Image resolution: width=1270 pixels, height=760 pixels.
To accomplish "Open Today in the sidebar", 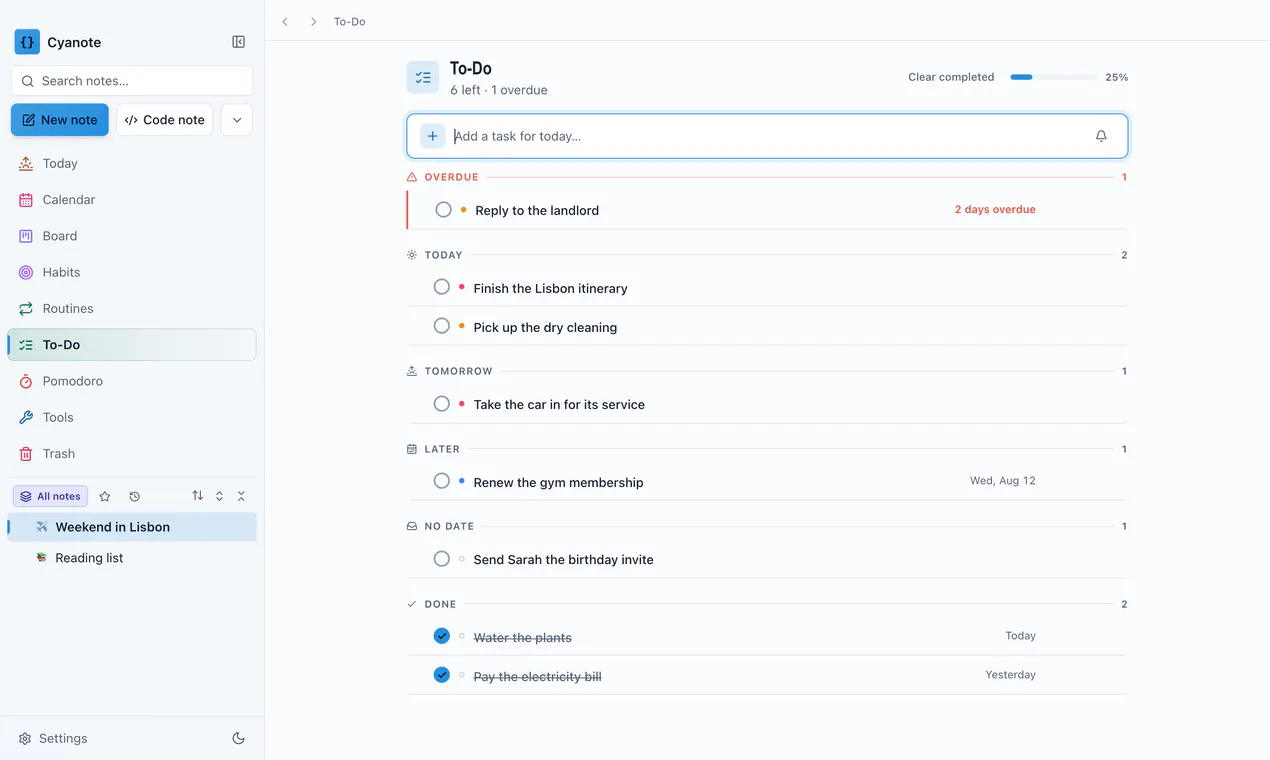I will click(132, 163).
